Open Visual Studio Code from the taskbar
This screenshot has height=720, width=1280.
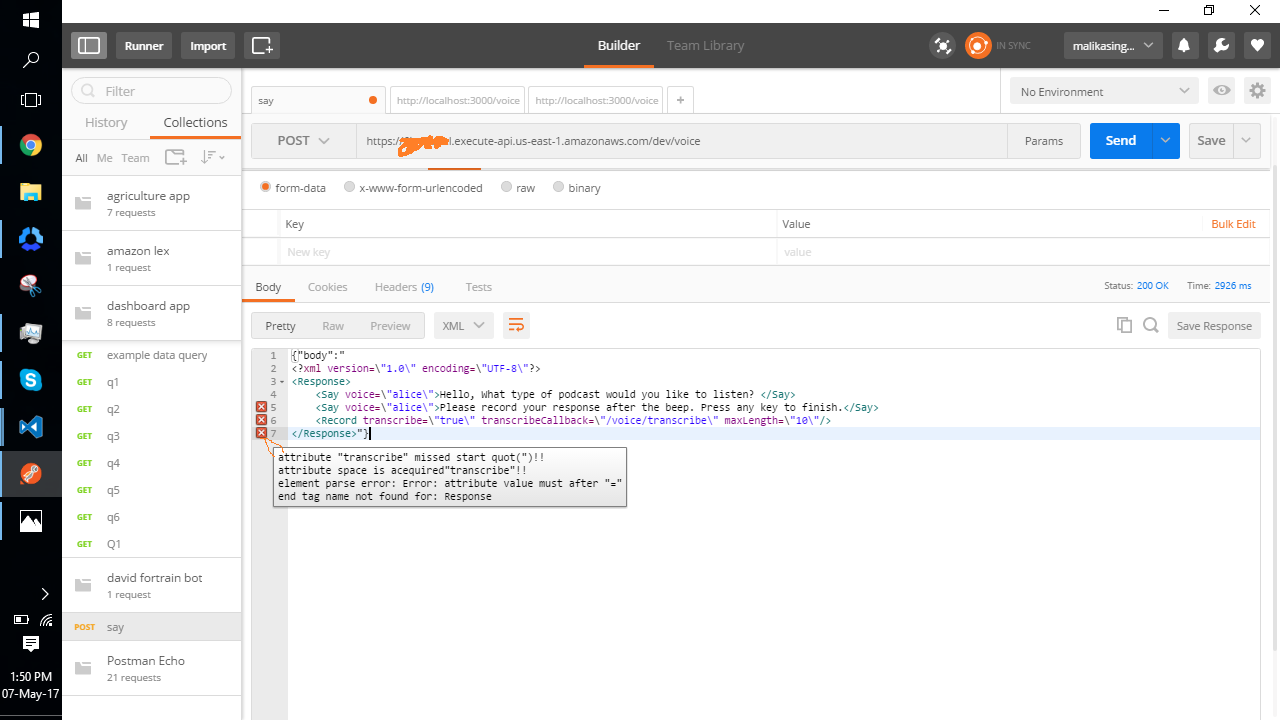pos(31,427)
